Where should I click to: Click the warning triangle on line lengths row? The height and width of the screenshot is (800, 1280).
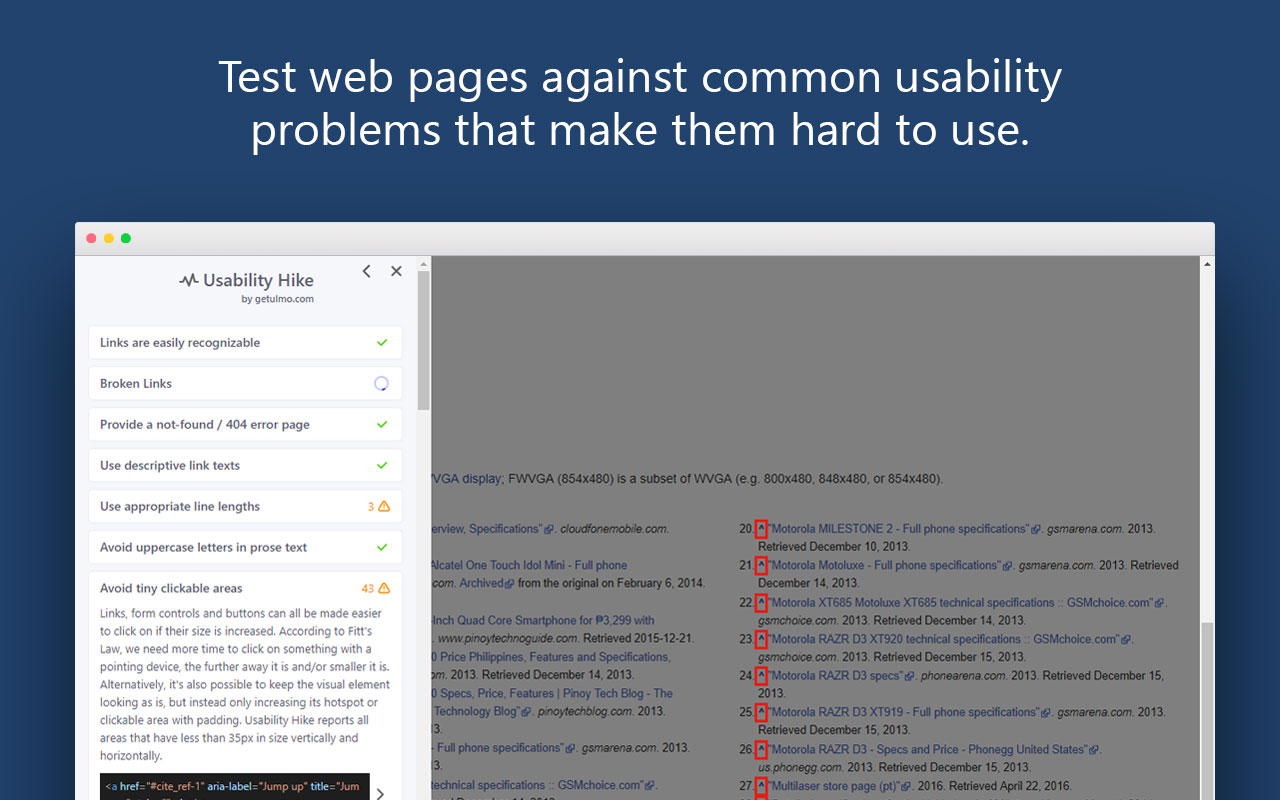click(x=384, y=506)
